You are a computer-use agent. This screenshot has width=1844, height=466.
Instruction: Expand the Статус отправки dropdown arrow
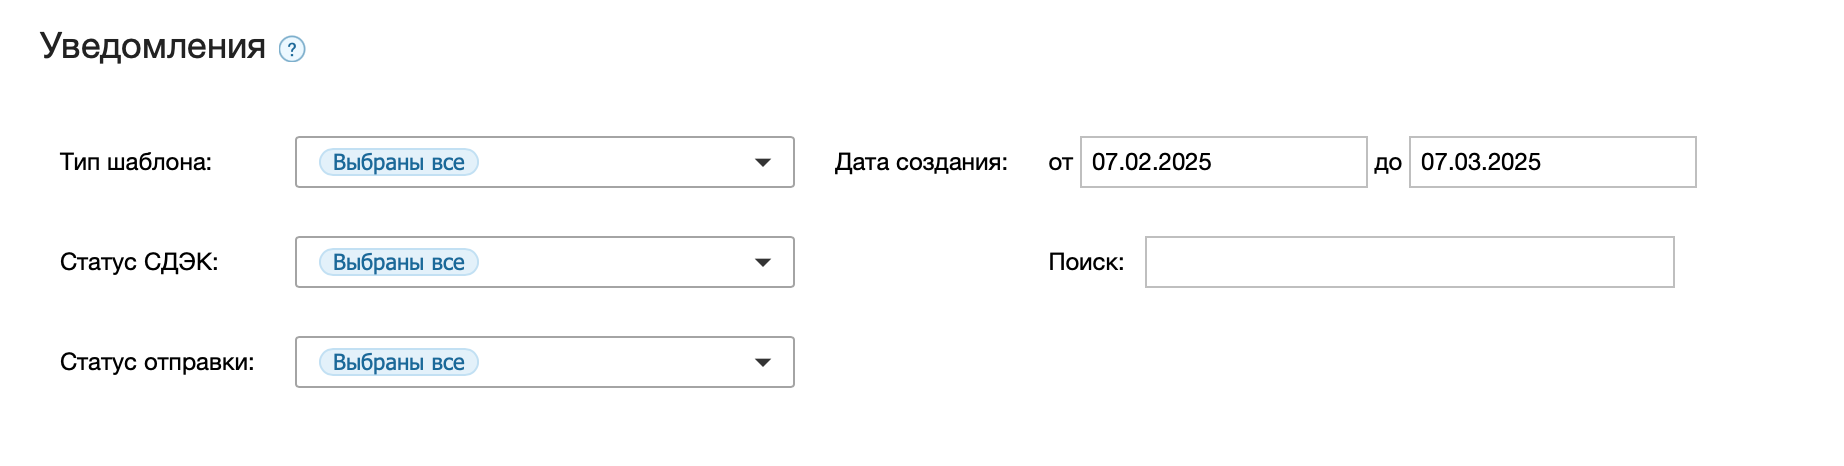pos(763,362)
